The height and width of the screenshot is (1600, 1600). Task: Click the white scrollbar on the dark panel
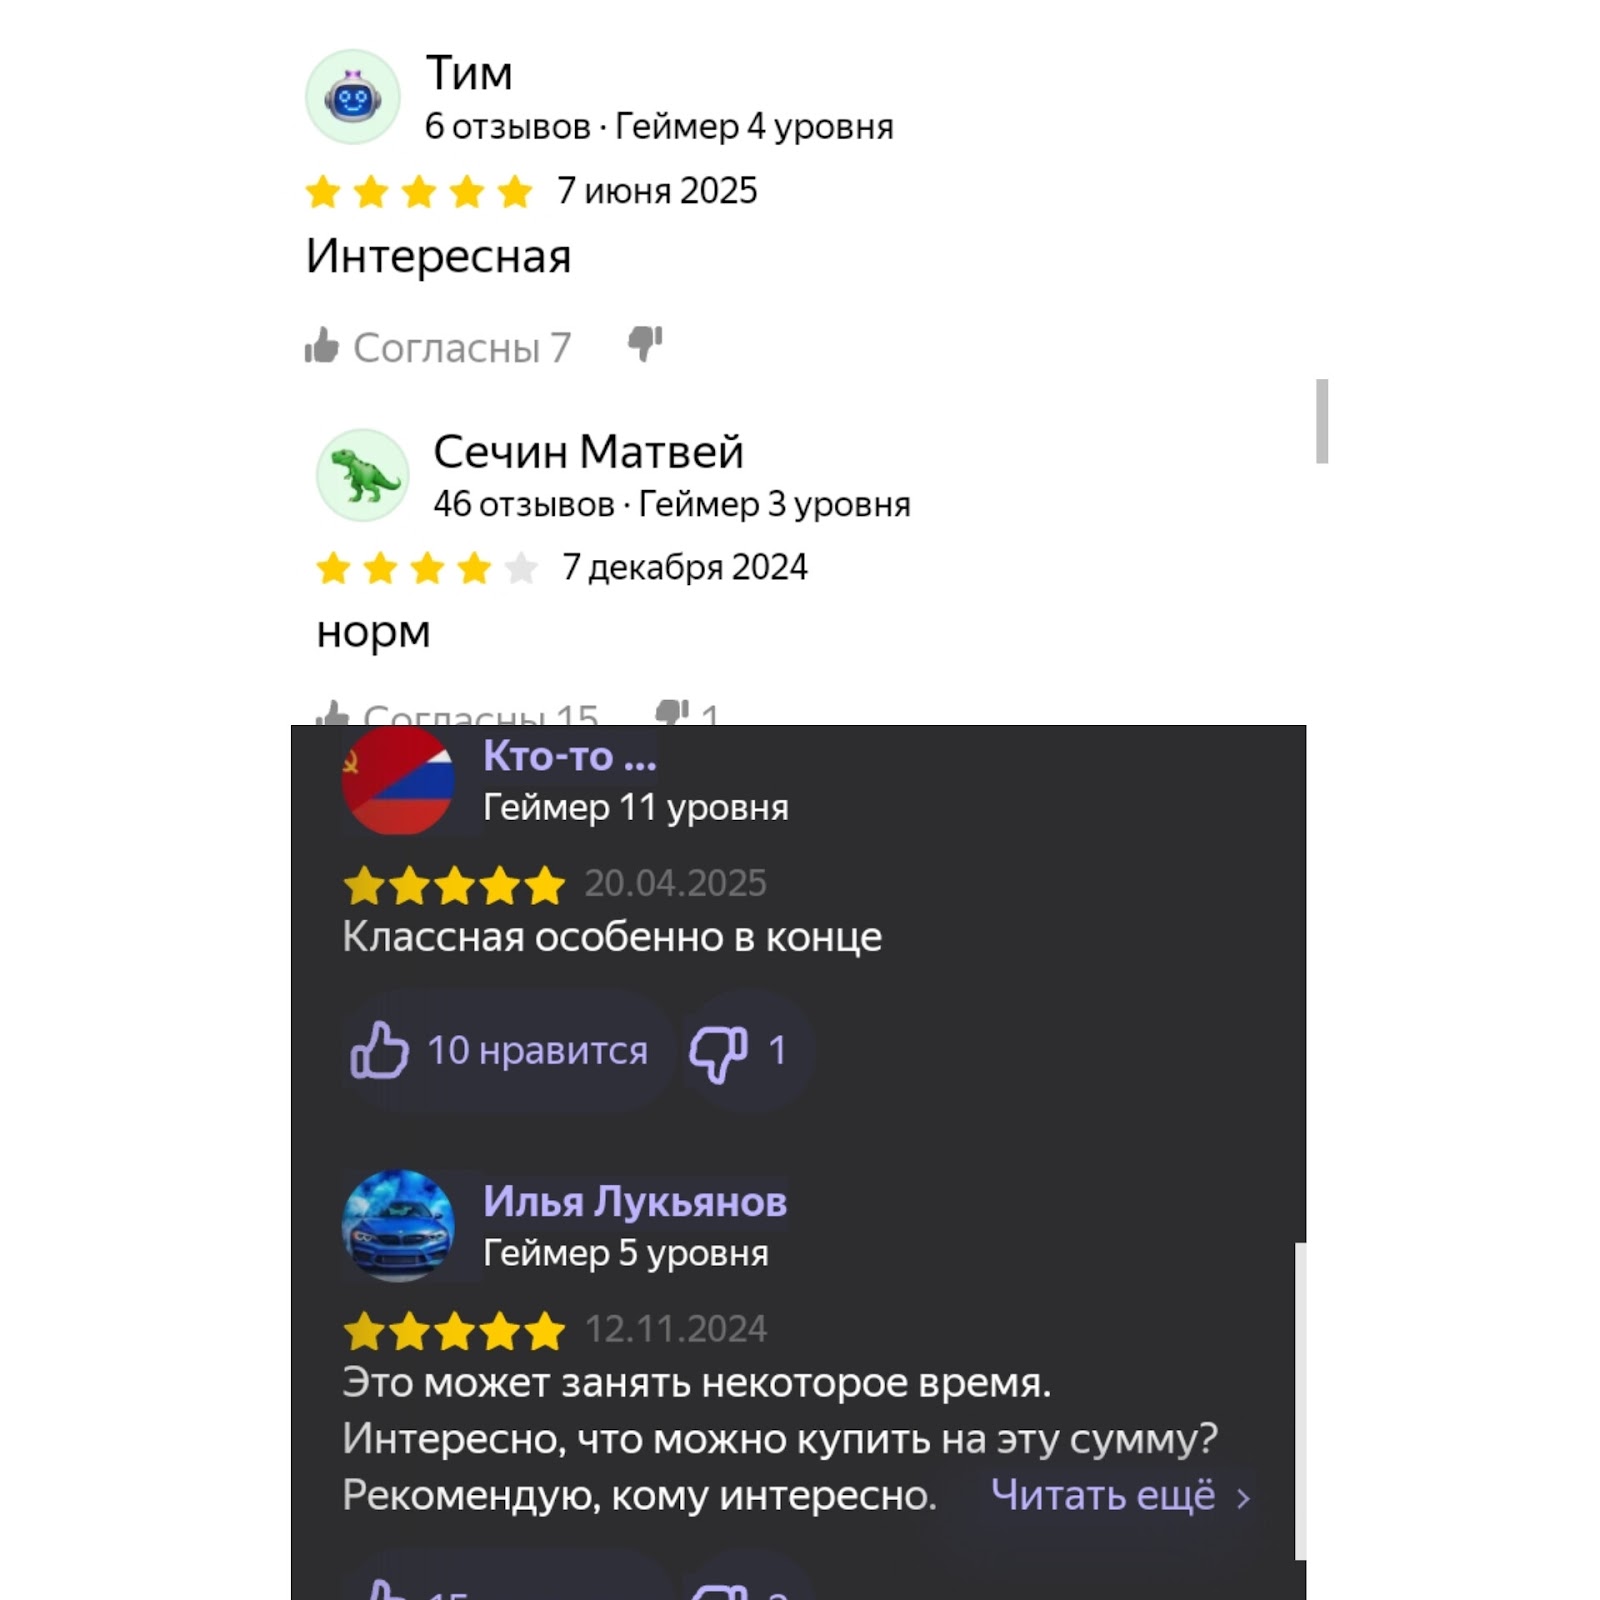pos(1300,1401)
